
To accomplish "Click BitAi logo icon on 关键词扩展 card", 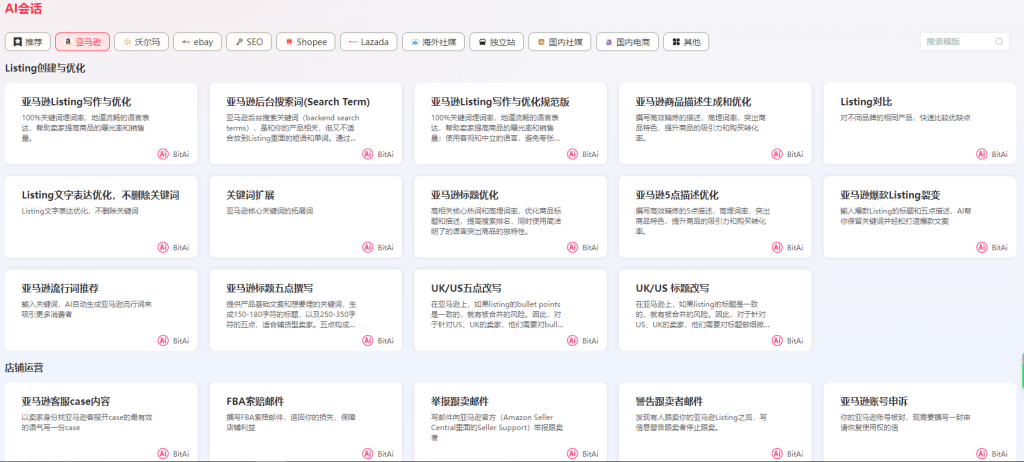I will pyautogui.click(x=367, y=247).
